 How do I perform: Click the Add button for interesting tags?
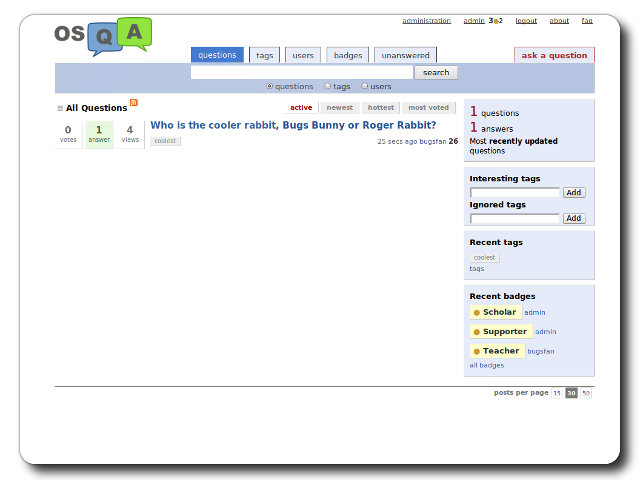(x=573, y=192)
